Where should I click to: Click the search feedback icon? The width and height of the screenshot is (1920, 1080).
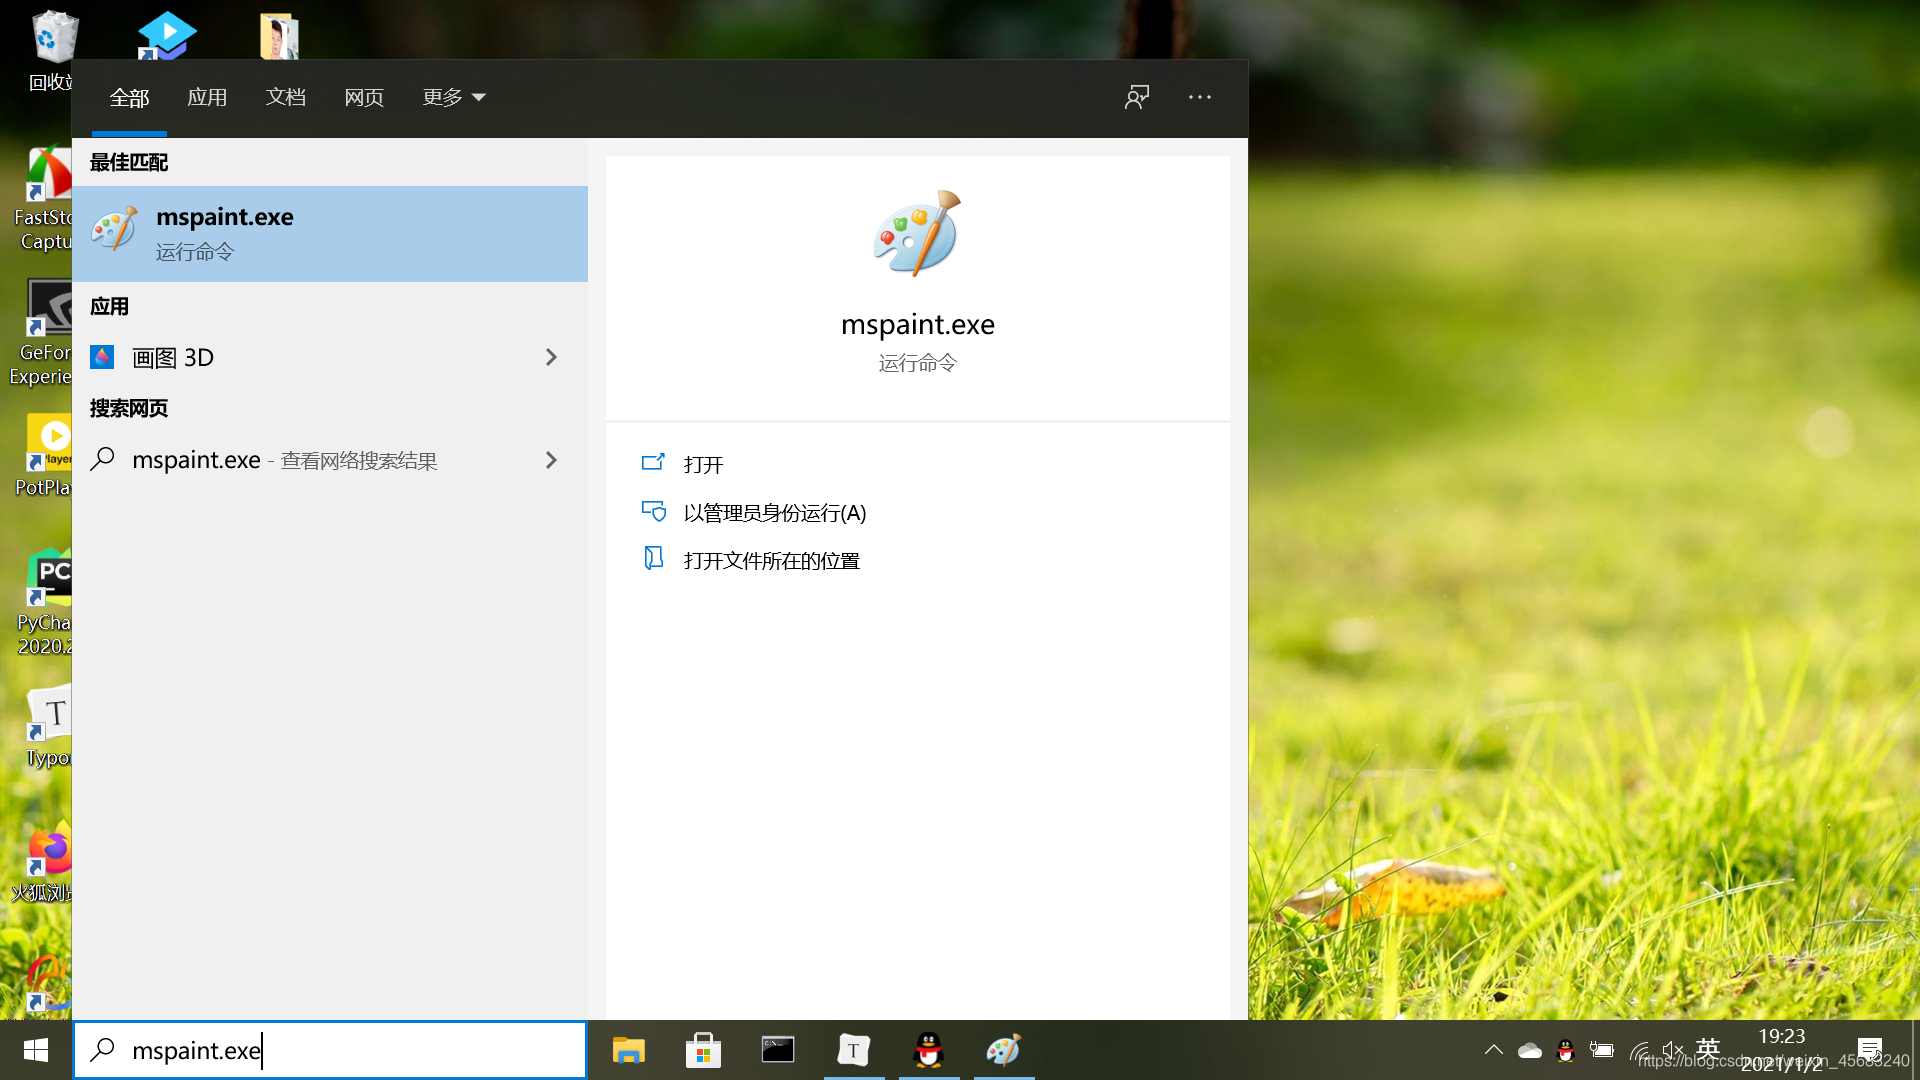point(1137,97)
